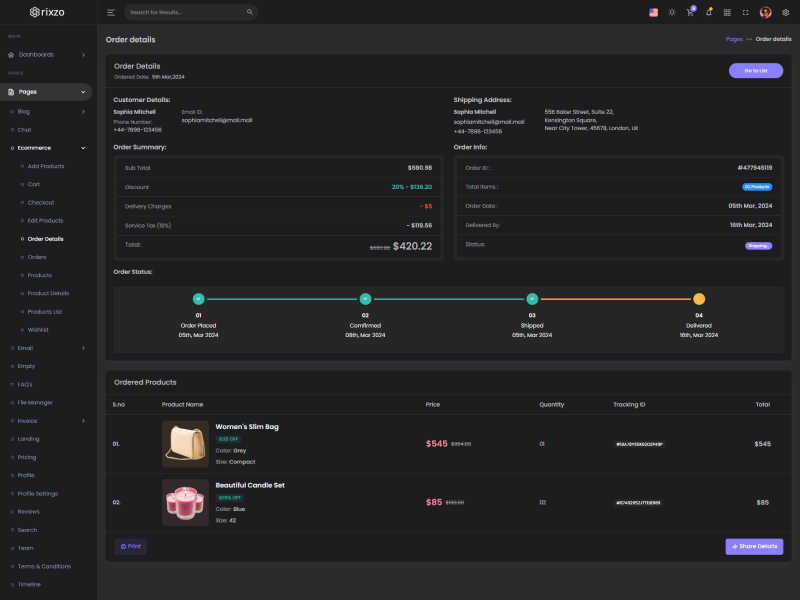Open the apps grid shortcut icon
The image size is (800, 600).
point(727,12)
